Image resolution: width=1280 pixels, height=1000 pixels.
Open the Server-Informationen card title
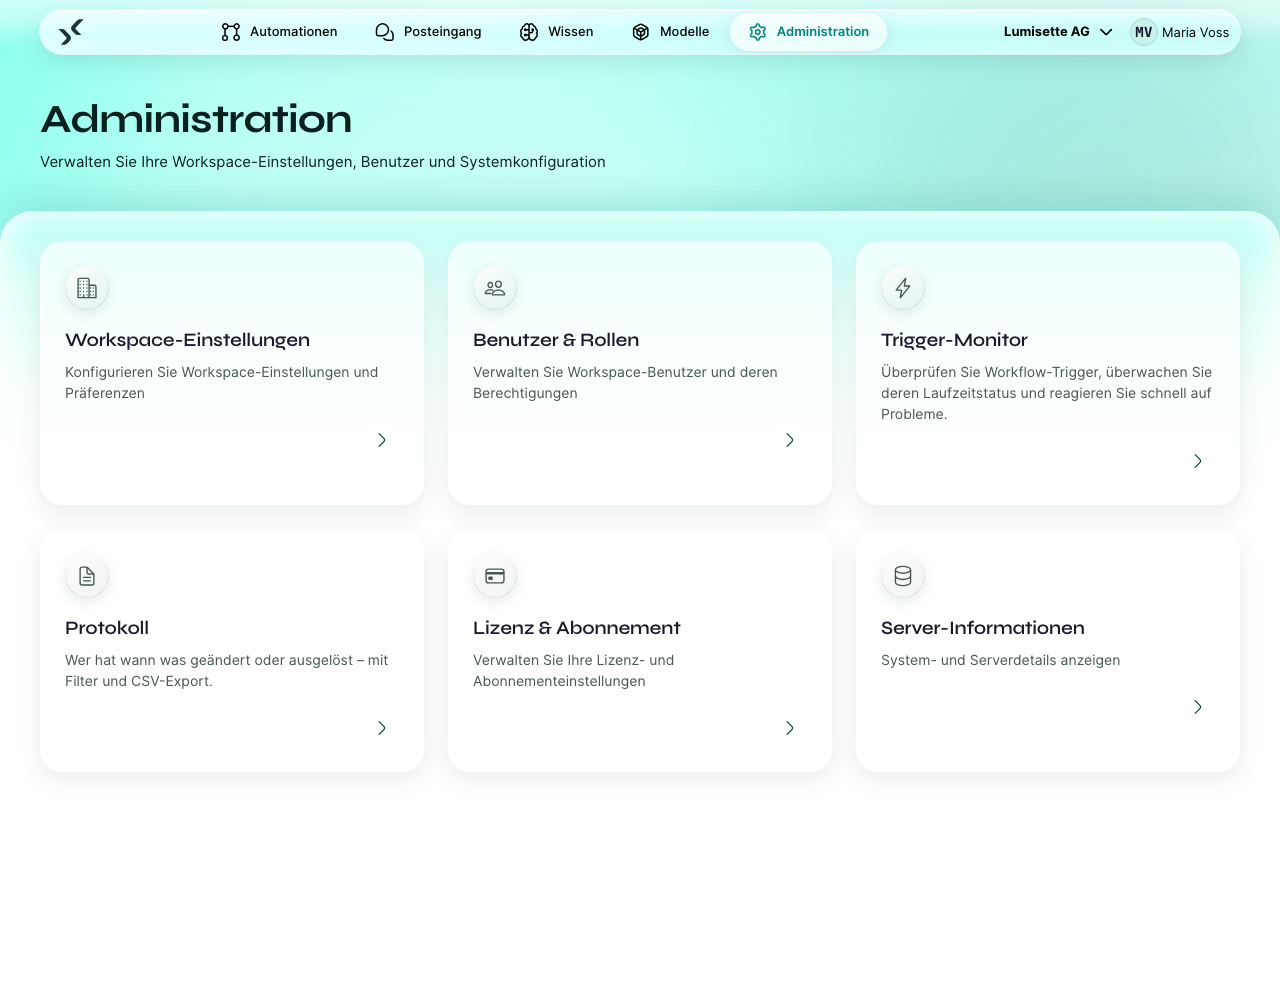click(983, 628)
